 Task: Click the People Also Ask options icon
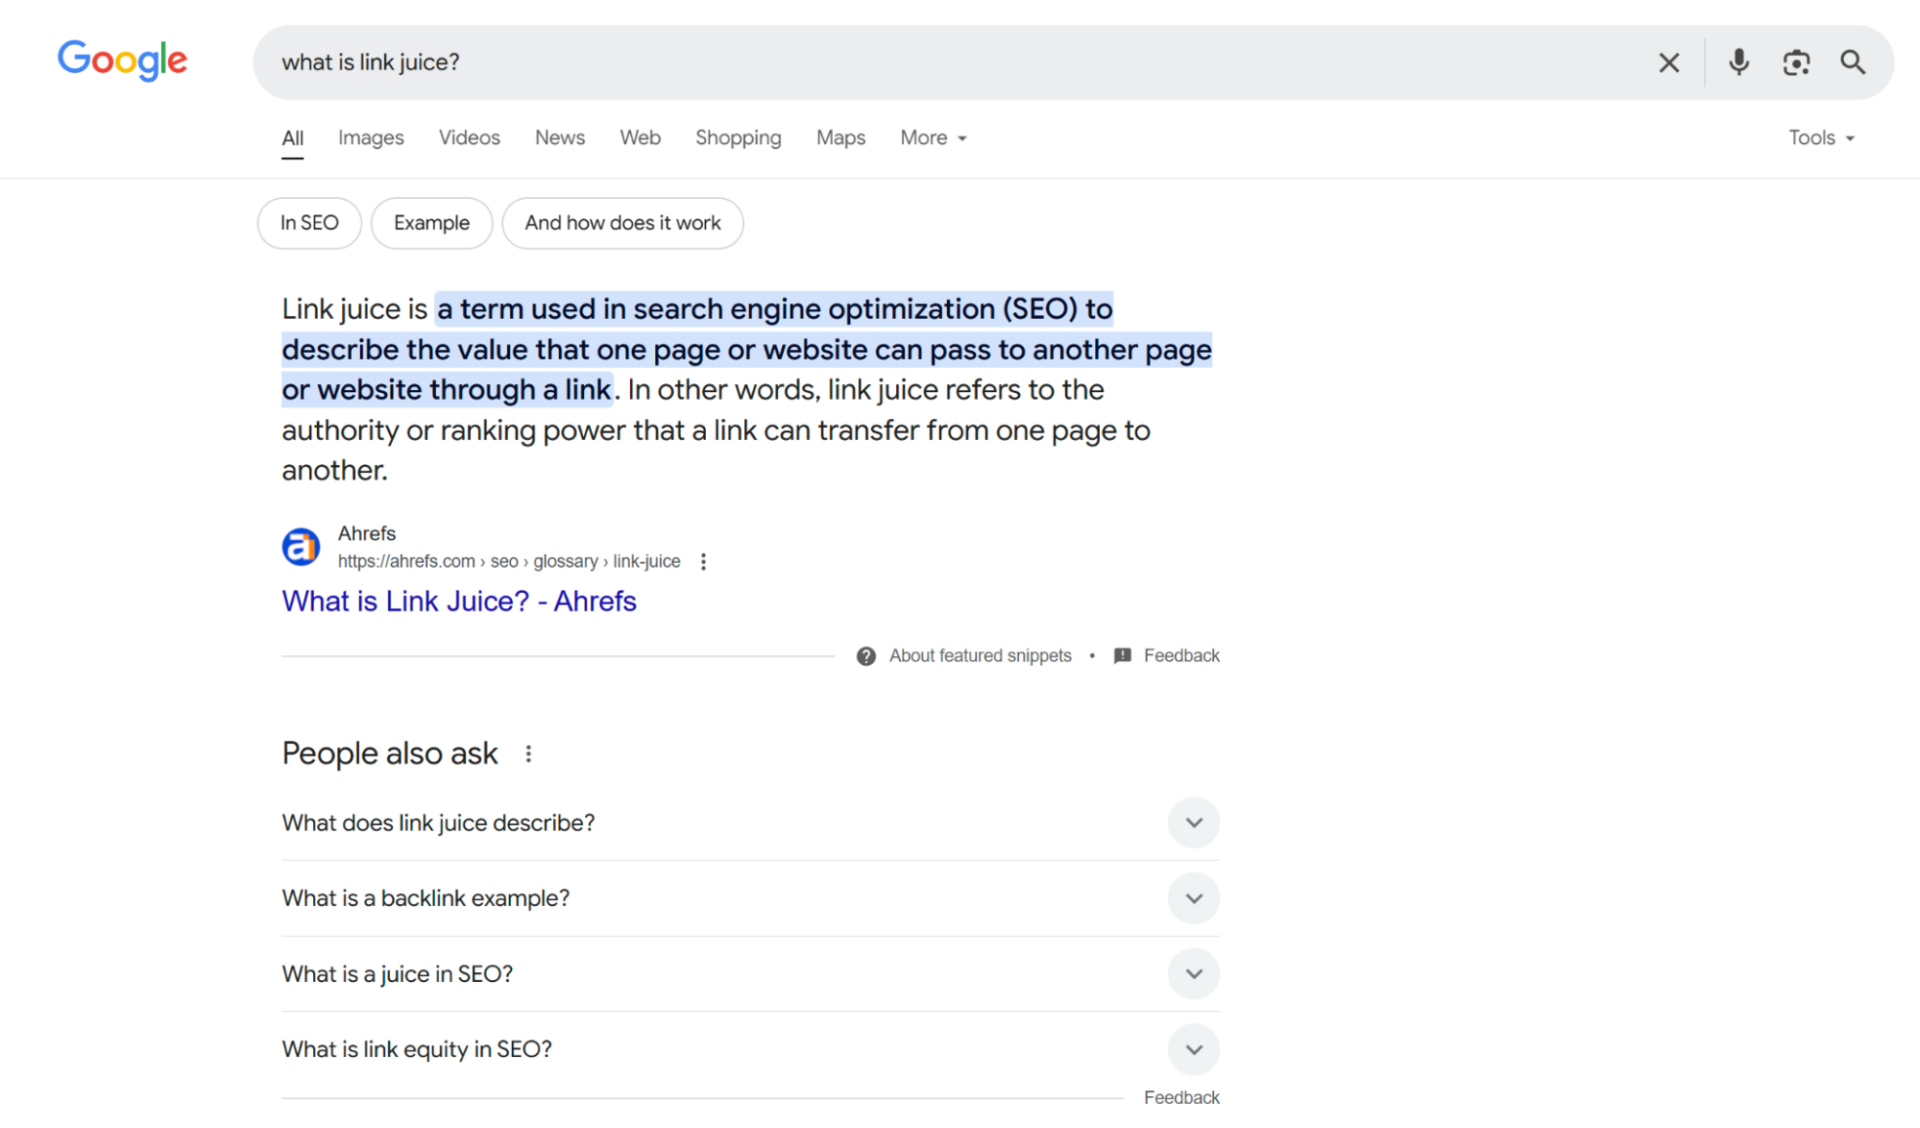pyautogui.click(x=529, y=753)
